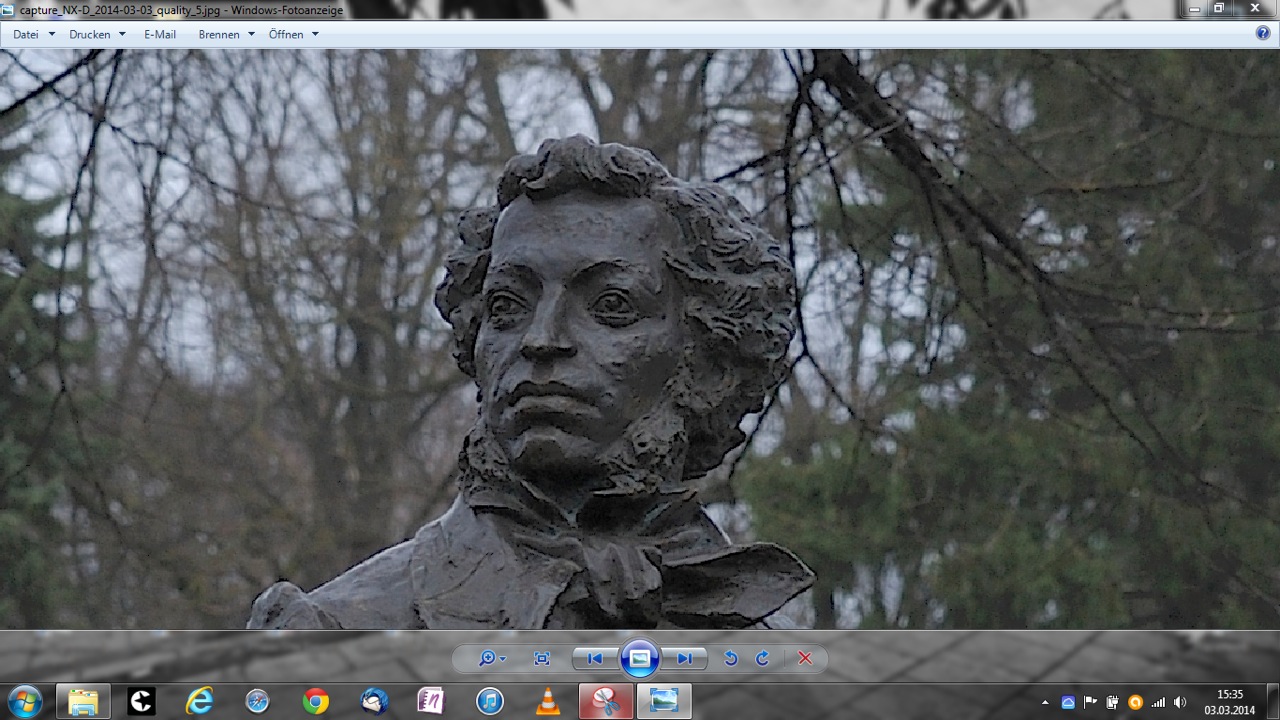Open the Windows Start menu
This screenshot has width=1280, height=720.
click(x=24, y=702)
